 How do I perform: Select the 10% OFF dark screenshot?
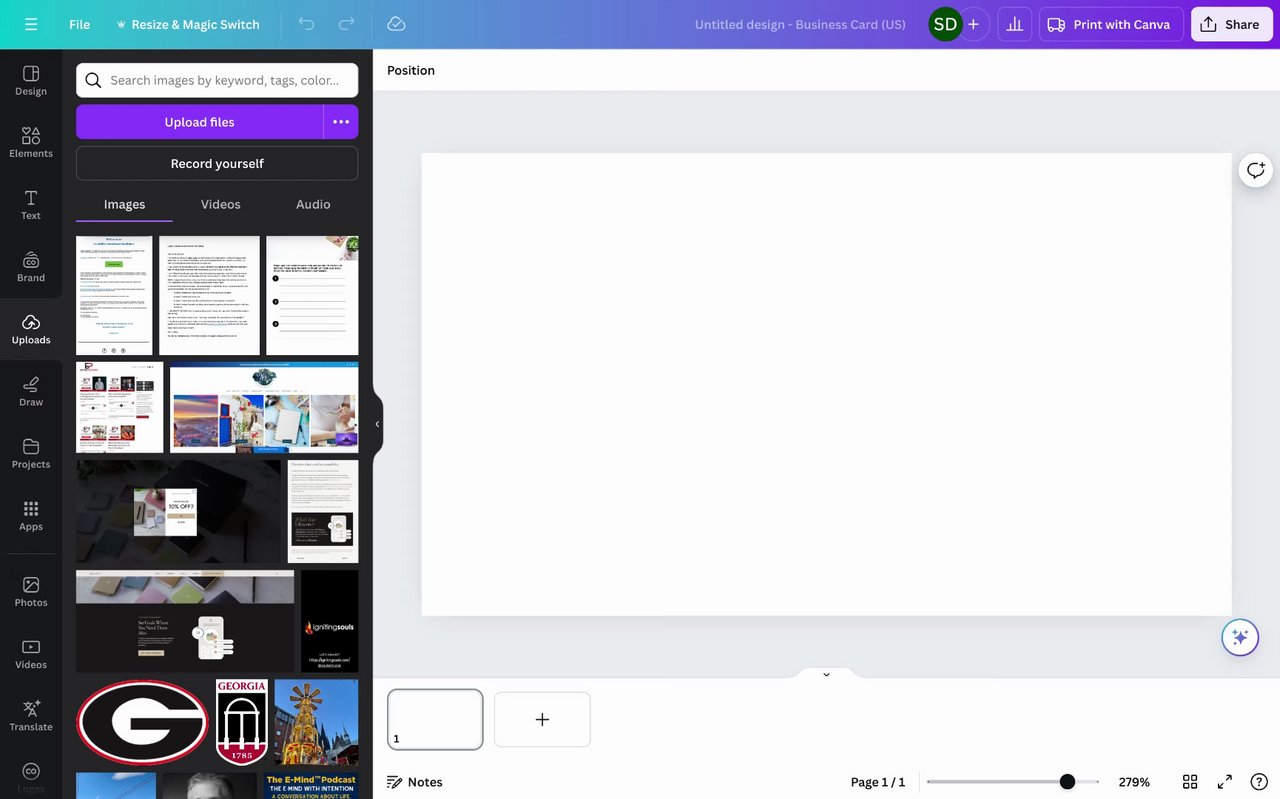pyautogui.click(x=179, y=511)
